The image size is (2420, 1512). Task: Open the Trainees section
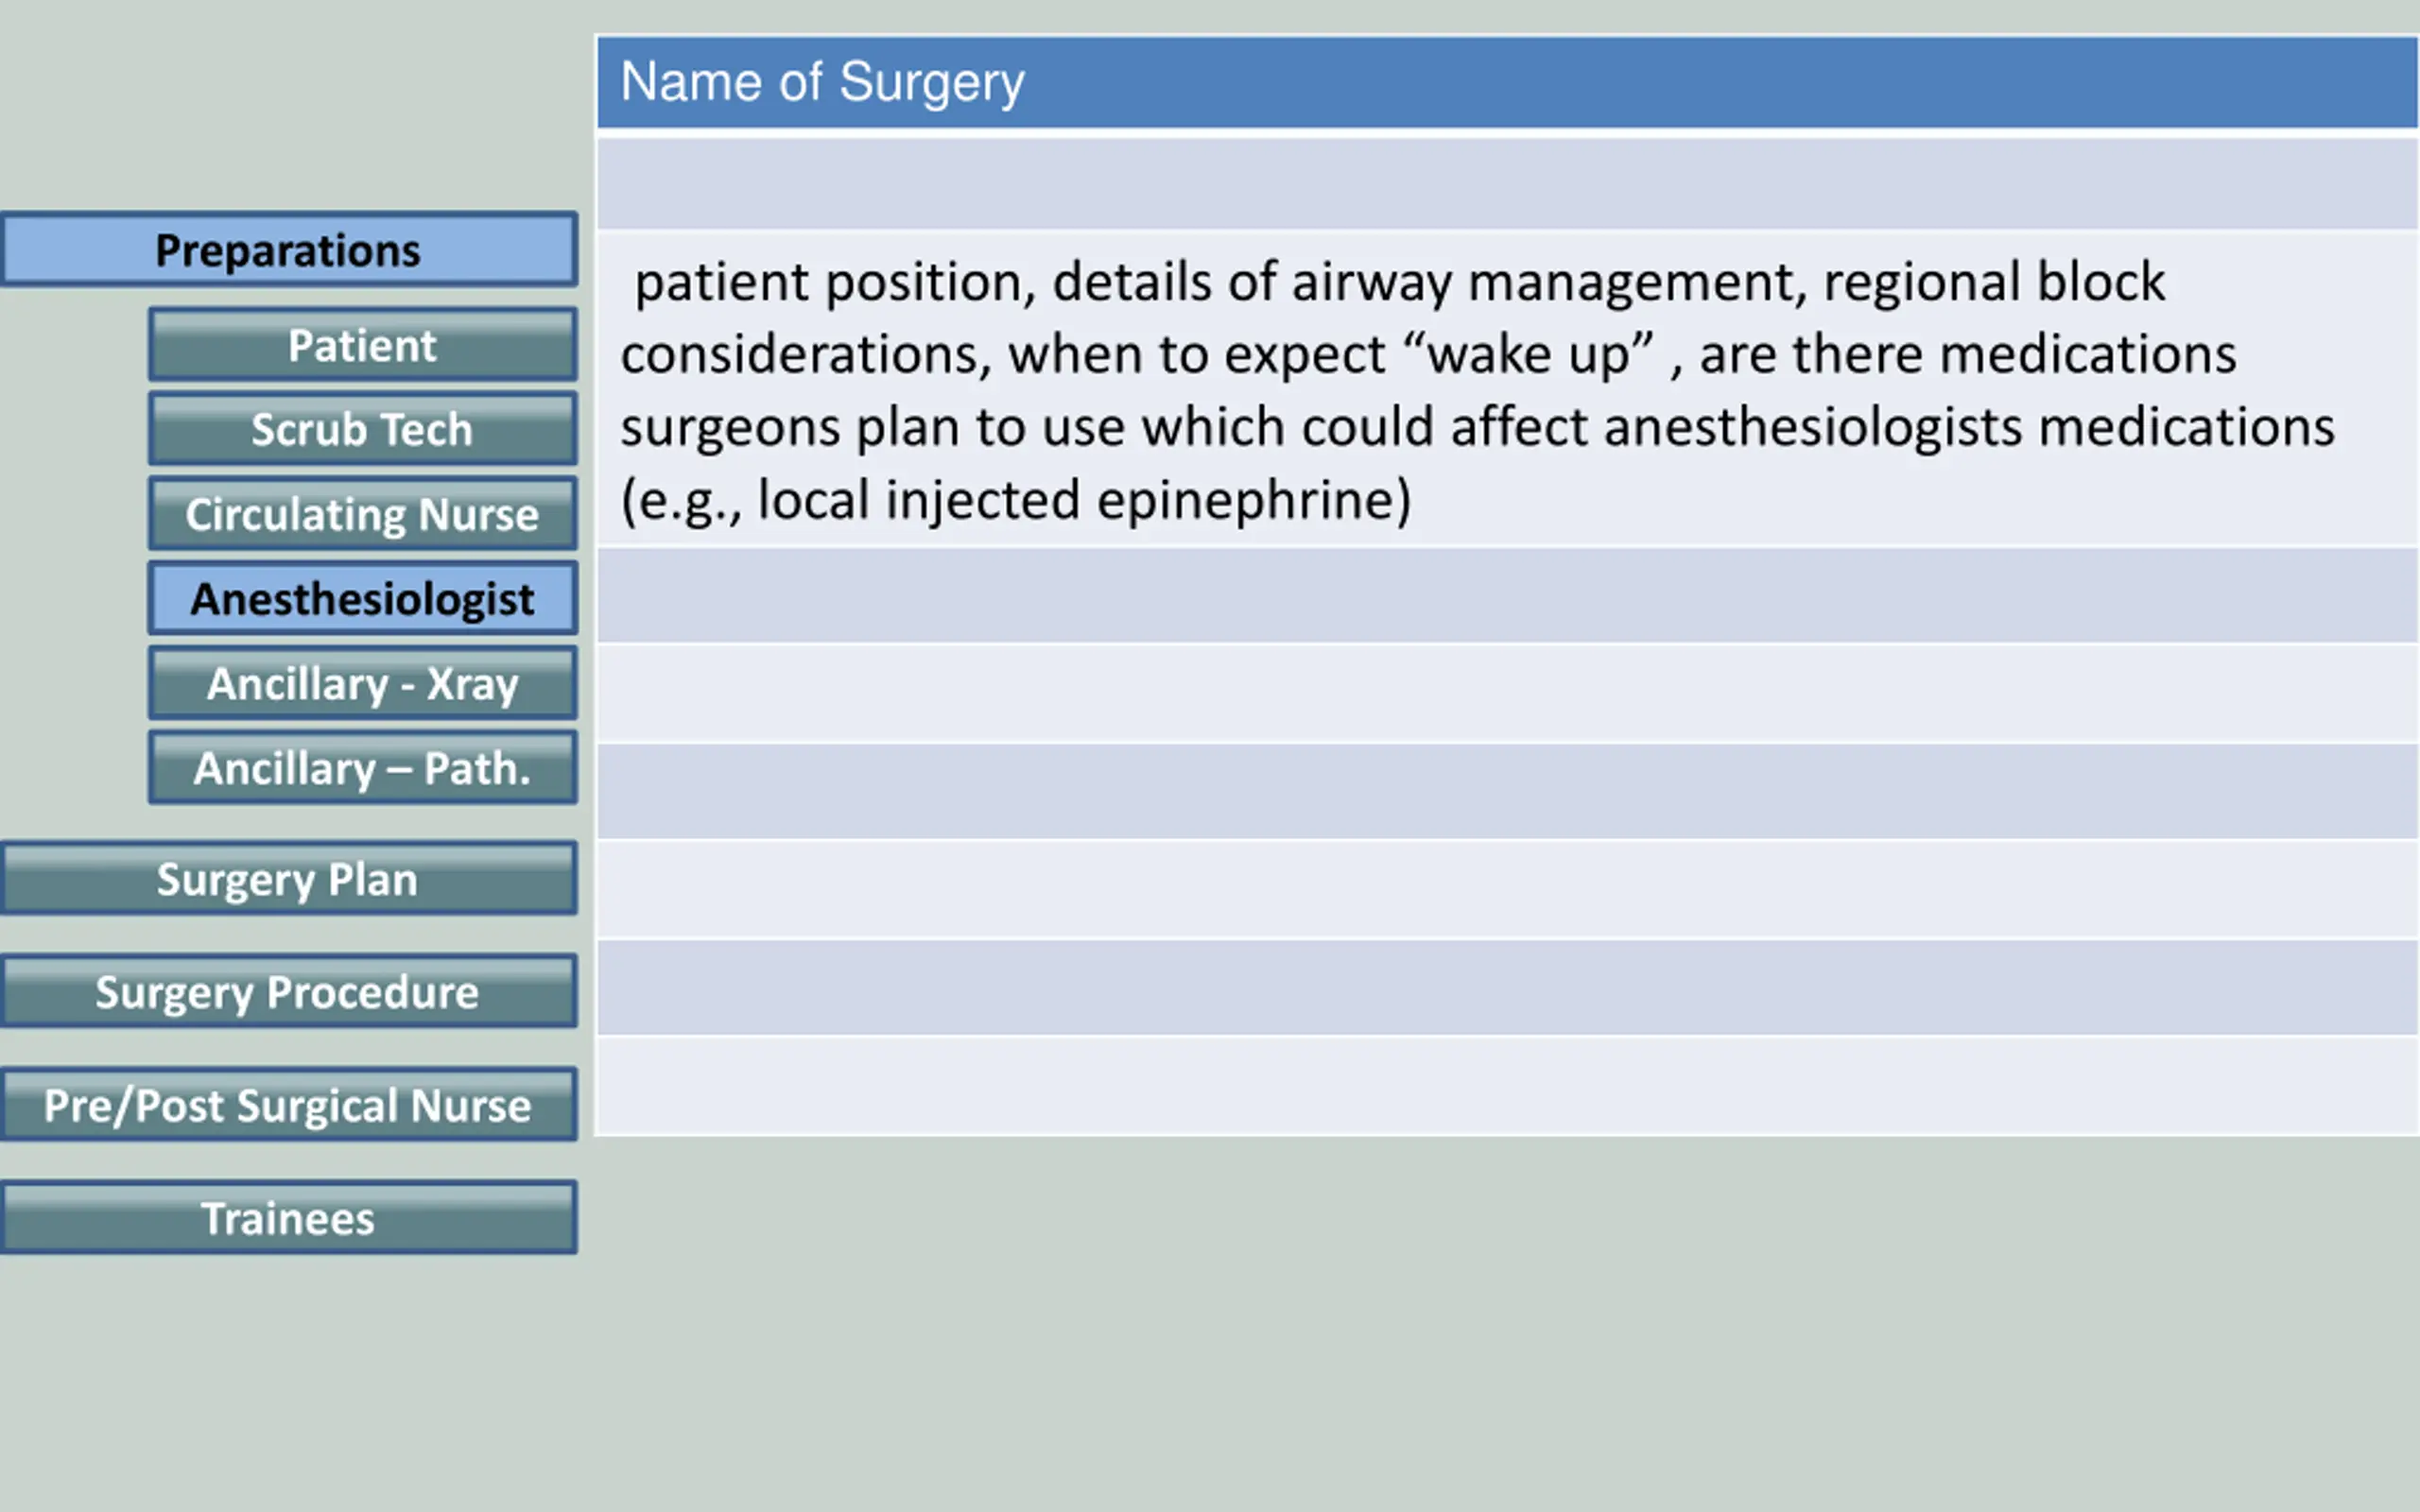[x=289, y=1218]
